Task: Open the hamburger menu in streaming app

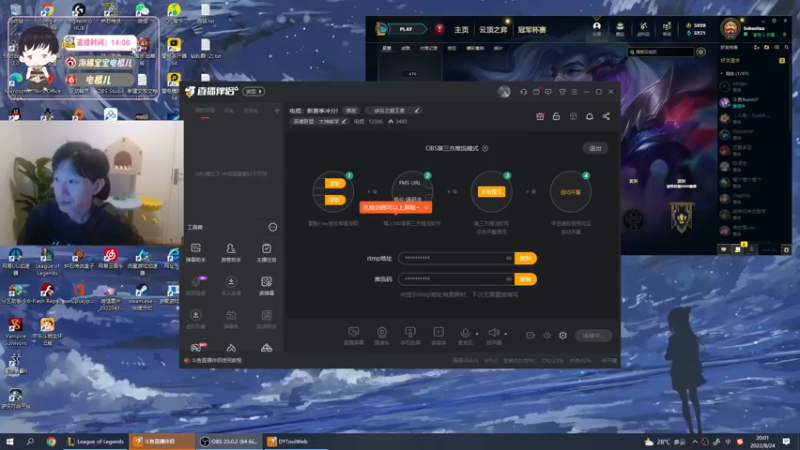Action: coord(574,92)
